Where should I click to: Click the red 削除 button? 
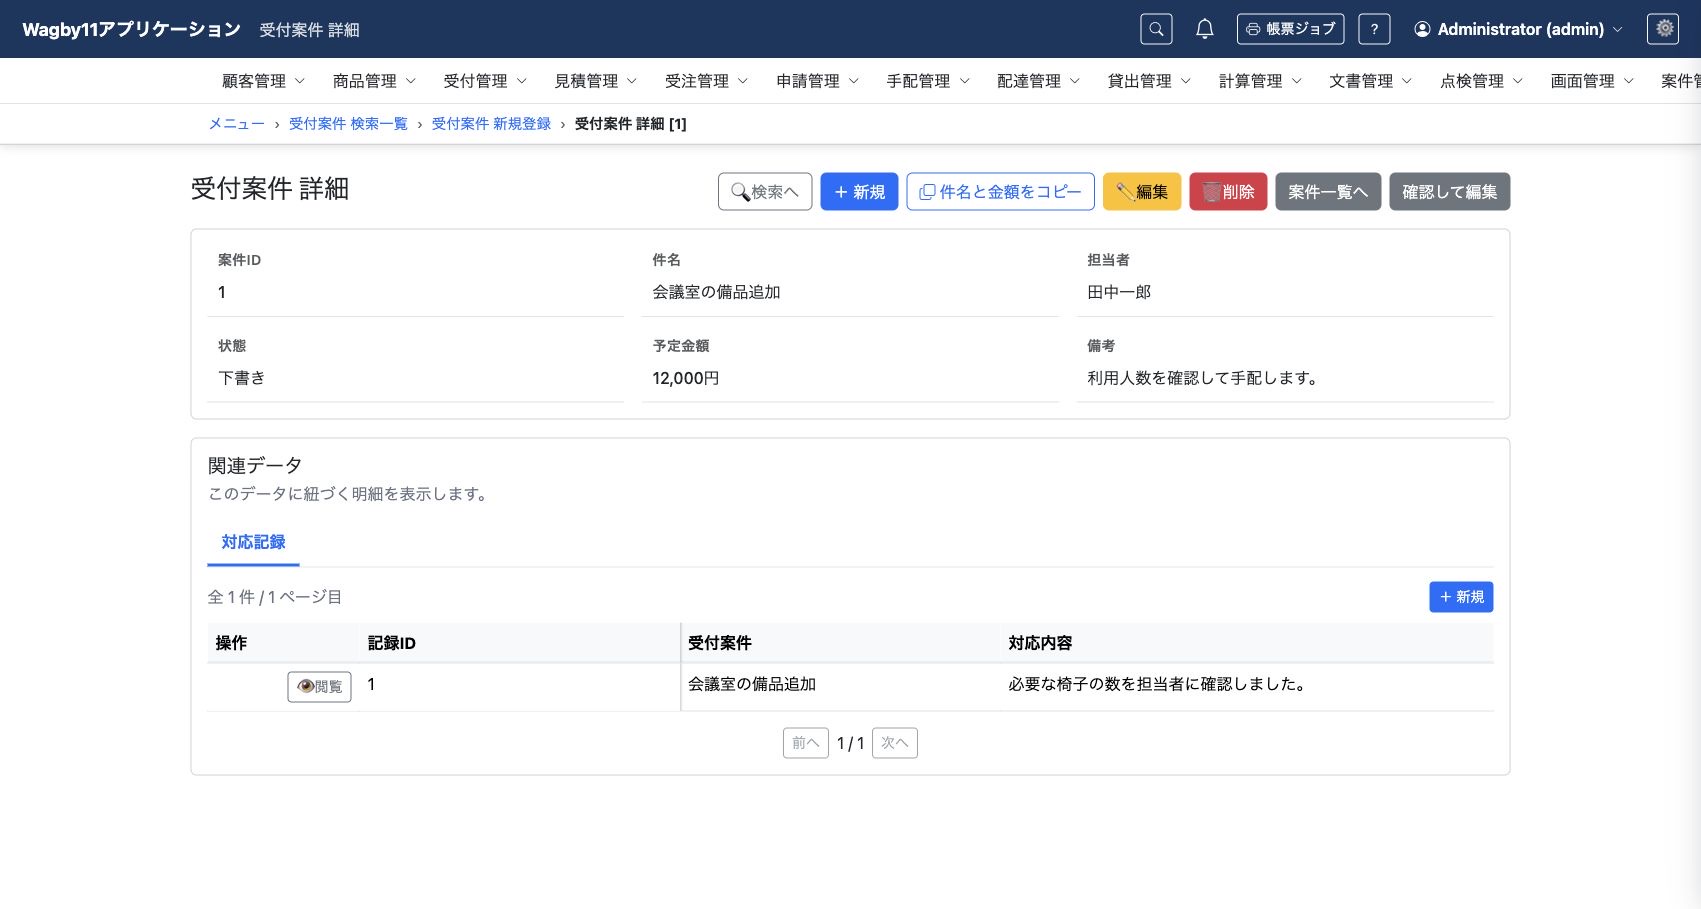(x=1228, y=192)
